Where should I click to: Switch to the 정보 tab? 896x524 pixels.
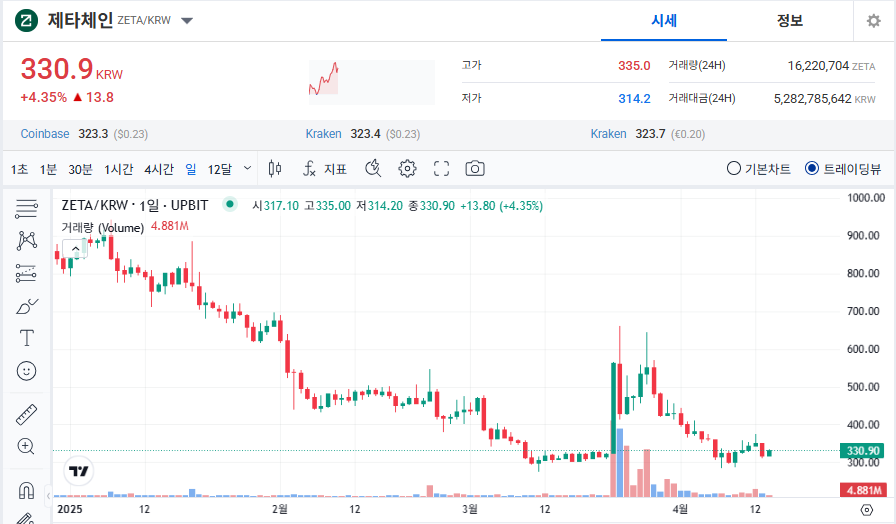[x=790, y=21]
